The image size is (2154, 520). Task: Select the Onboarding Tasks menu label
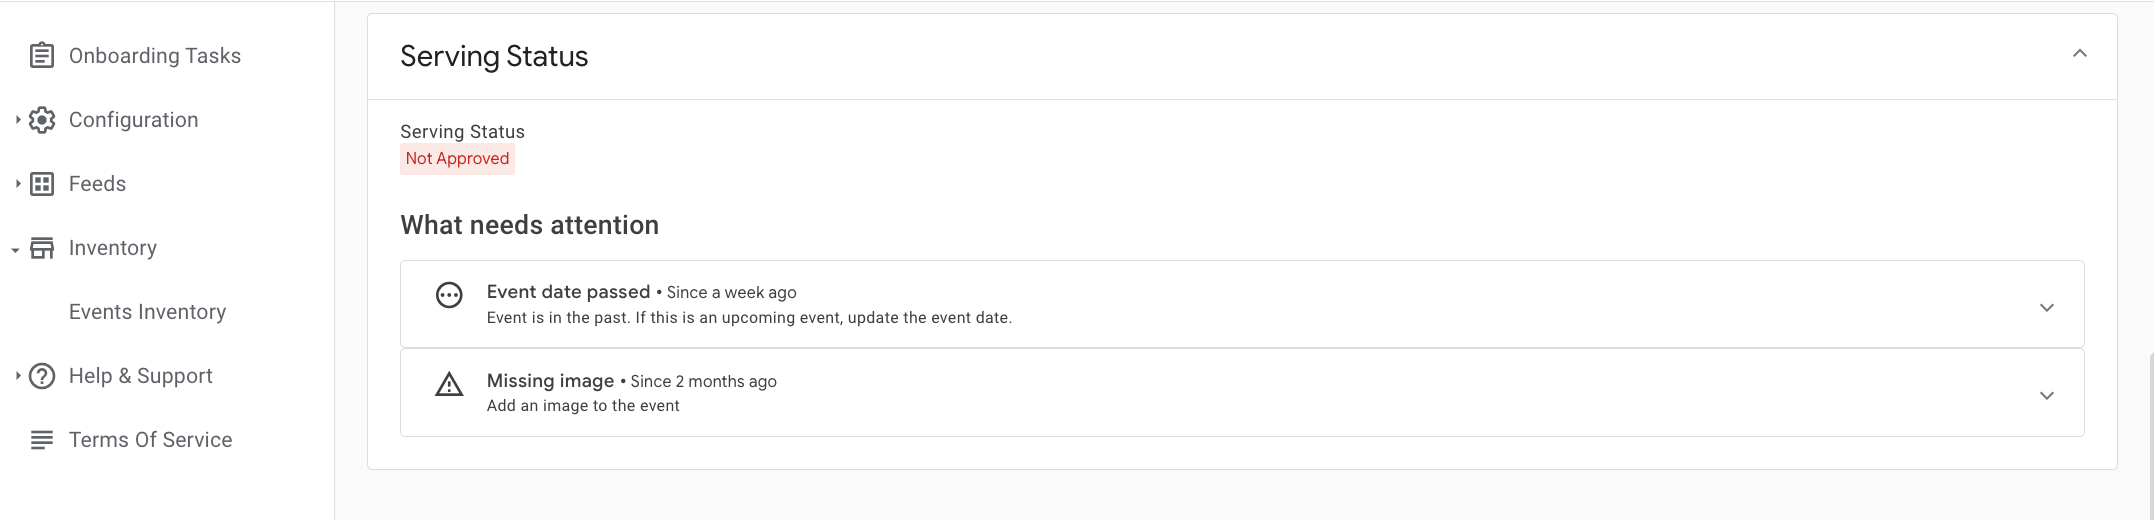coord(155,56)
